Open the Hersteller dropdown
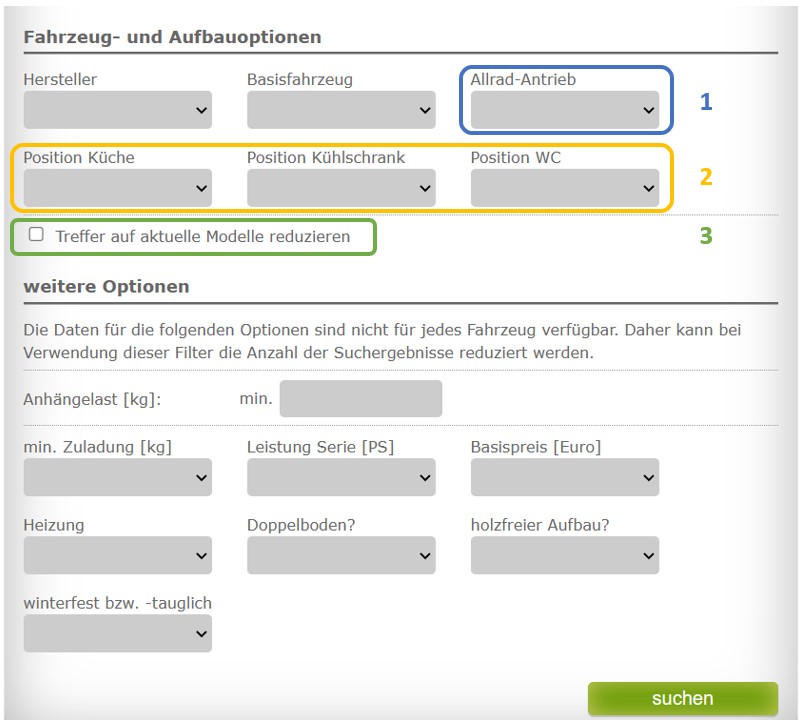Image resolution: width=801 pixels, height=722 pixels. tap(117, 110)
